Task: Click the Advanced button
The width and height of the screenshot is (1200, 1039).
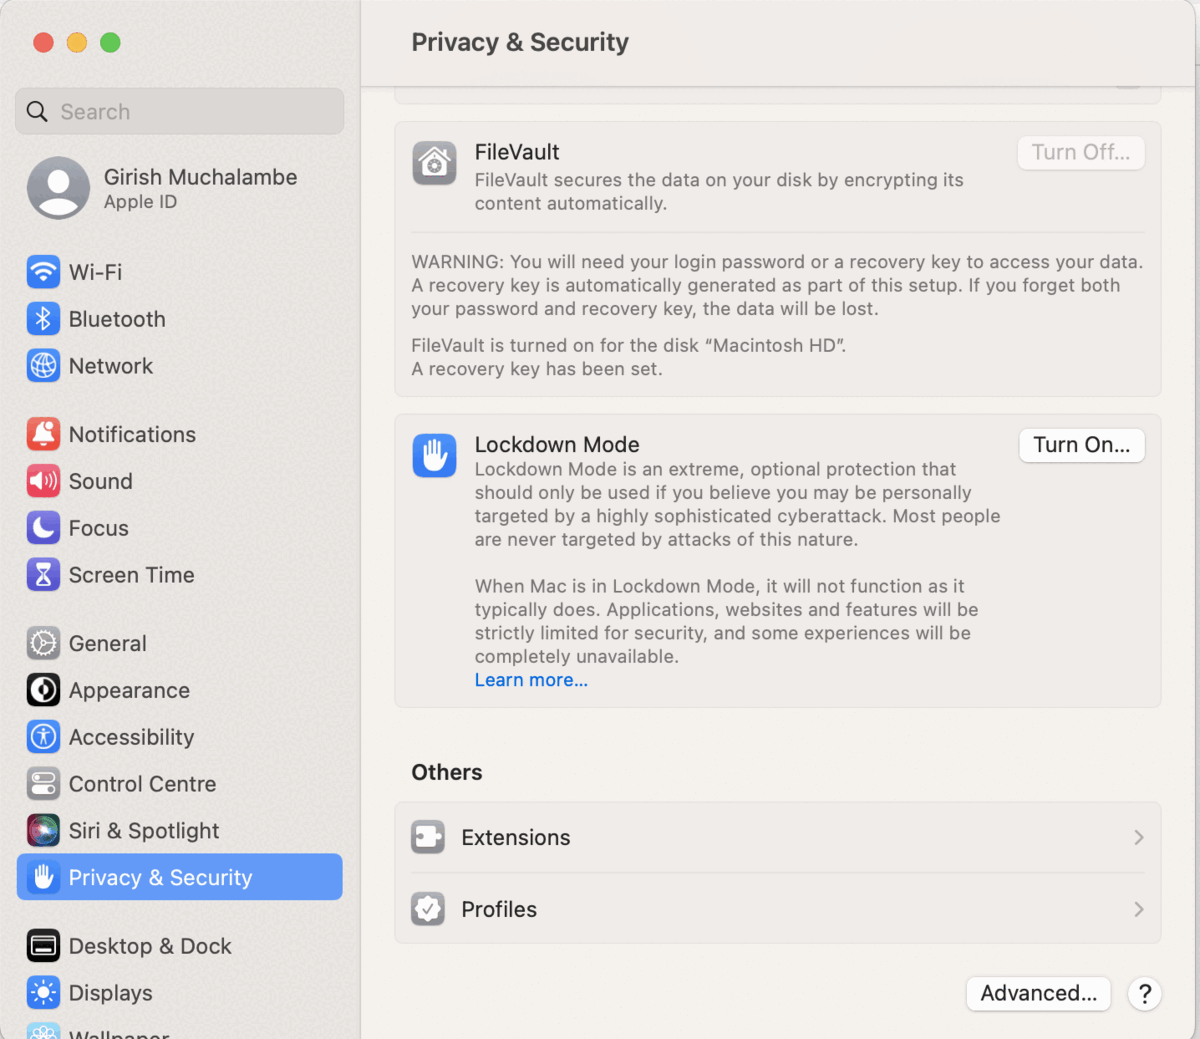Action: point(1038,993)
